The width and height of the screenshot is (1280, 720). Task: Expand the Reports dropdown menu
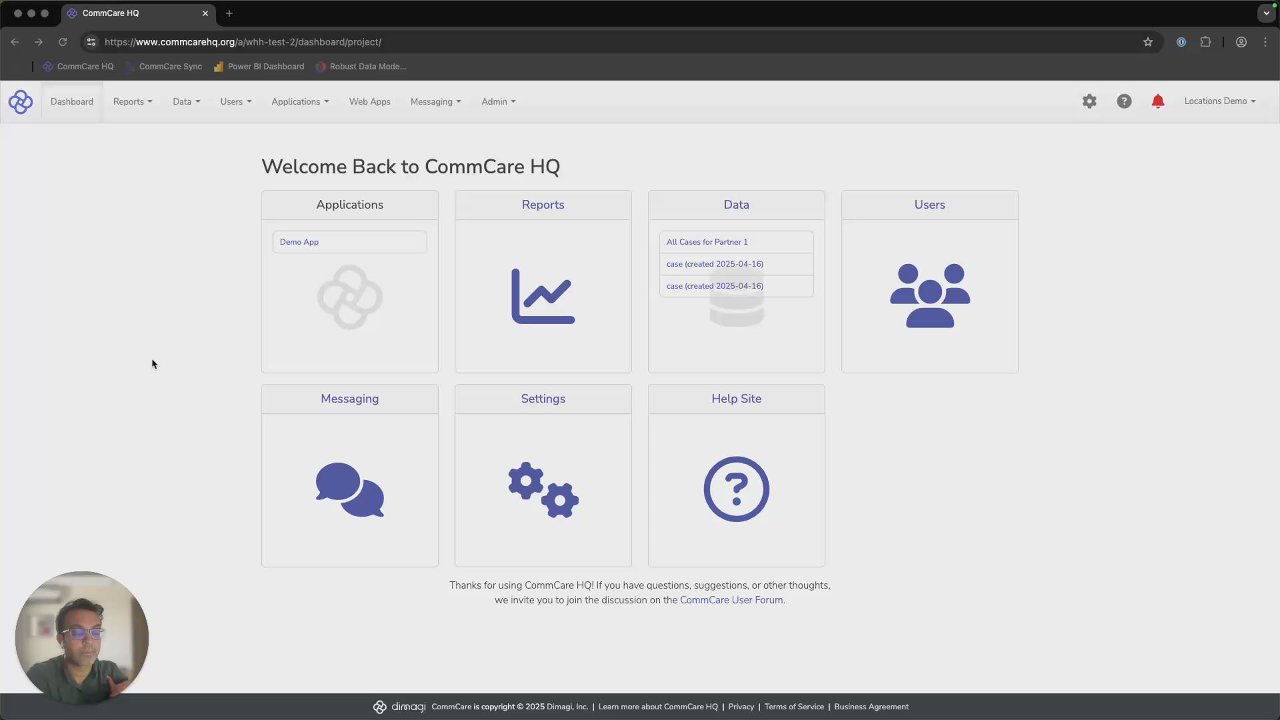(133, 101)
